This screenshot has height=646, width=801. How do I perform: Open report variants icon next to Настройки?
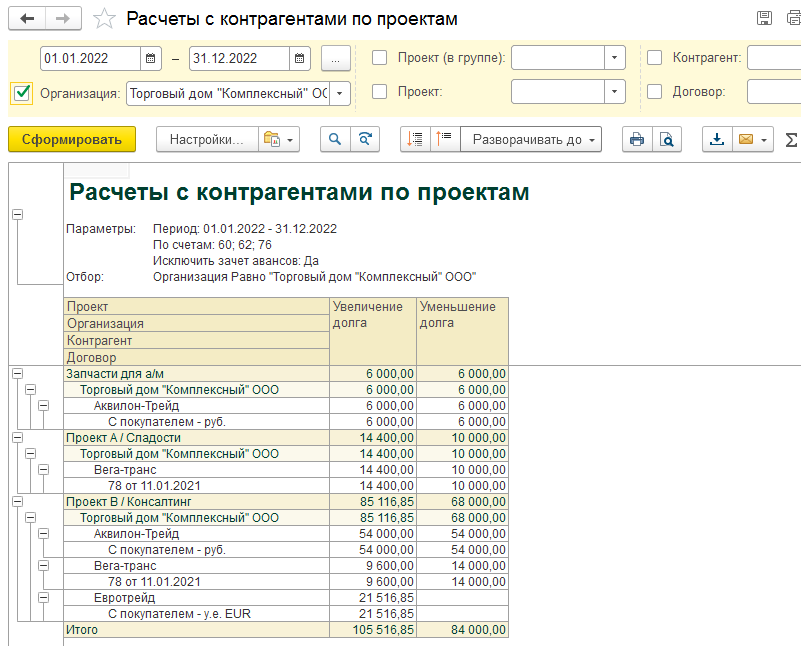coord(272,139)
